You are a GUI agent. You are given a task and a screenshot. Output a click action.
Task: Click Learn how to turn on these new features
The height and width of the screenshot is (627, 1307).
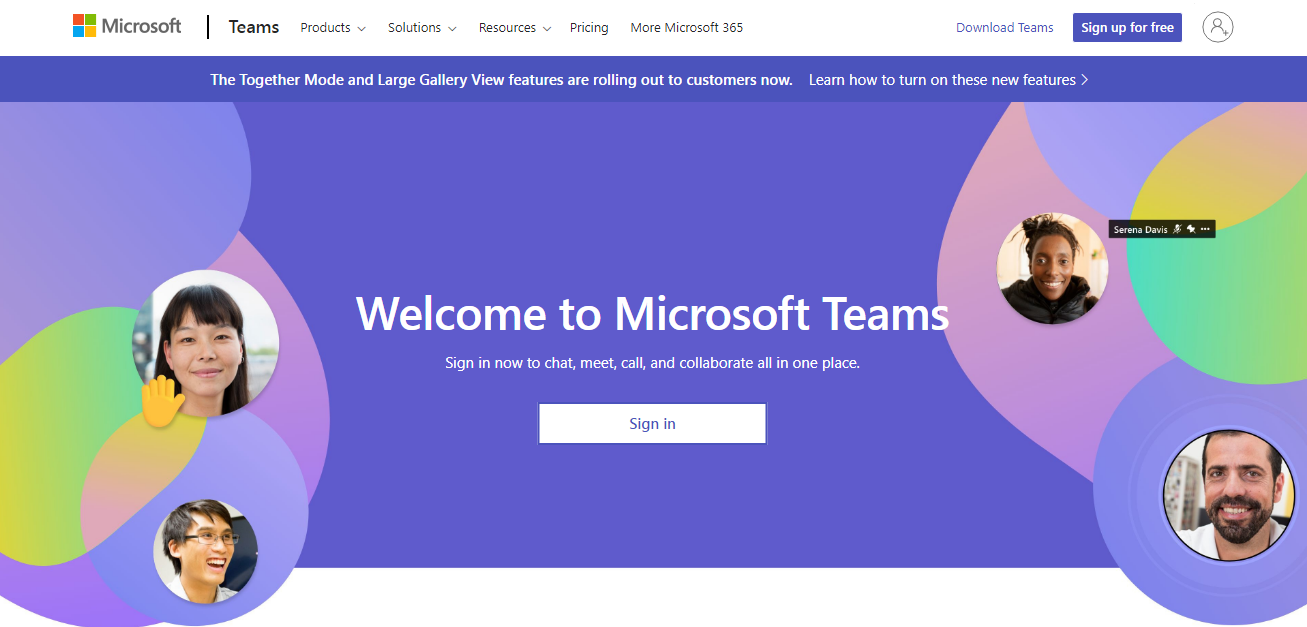tap(943, 79)
